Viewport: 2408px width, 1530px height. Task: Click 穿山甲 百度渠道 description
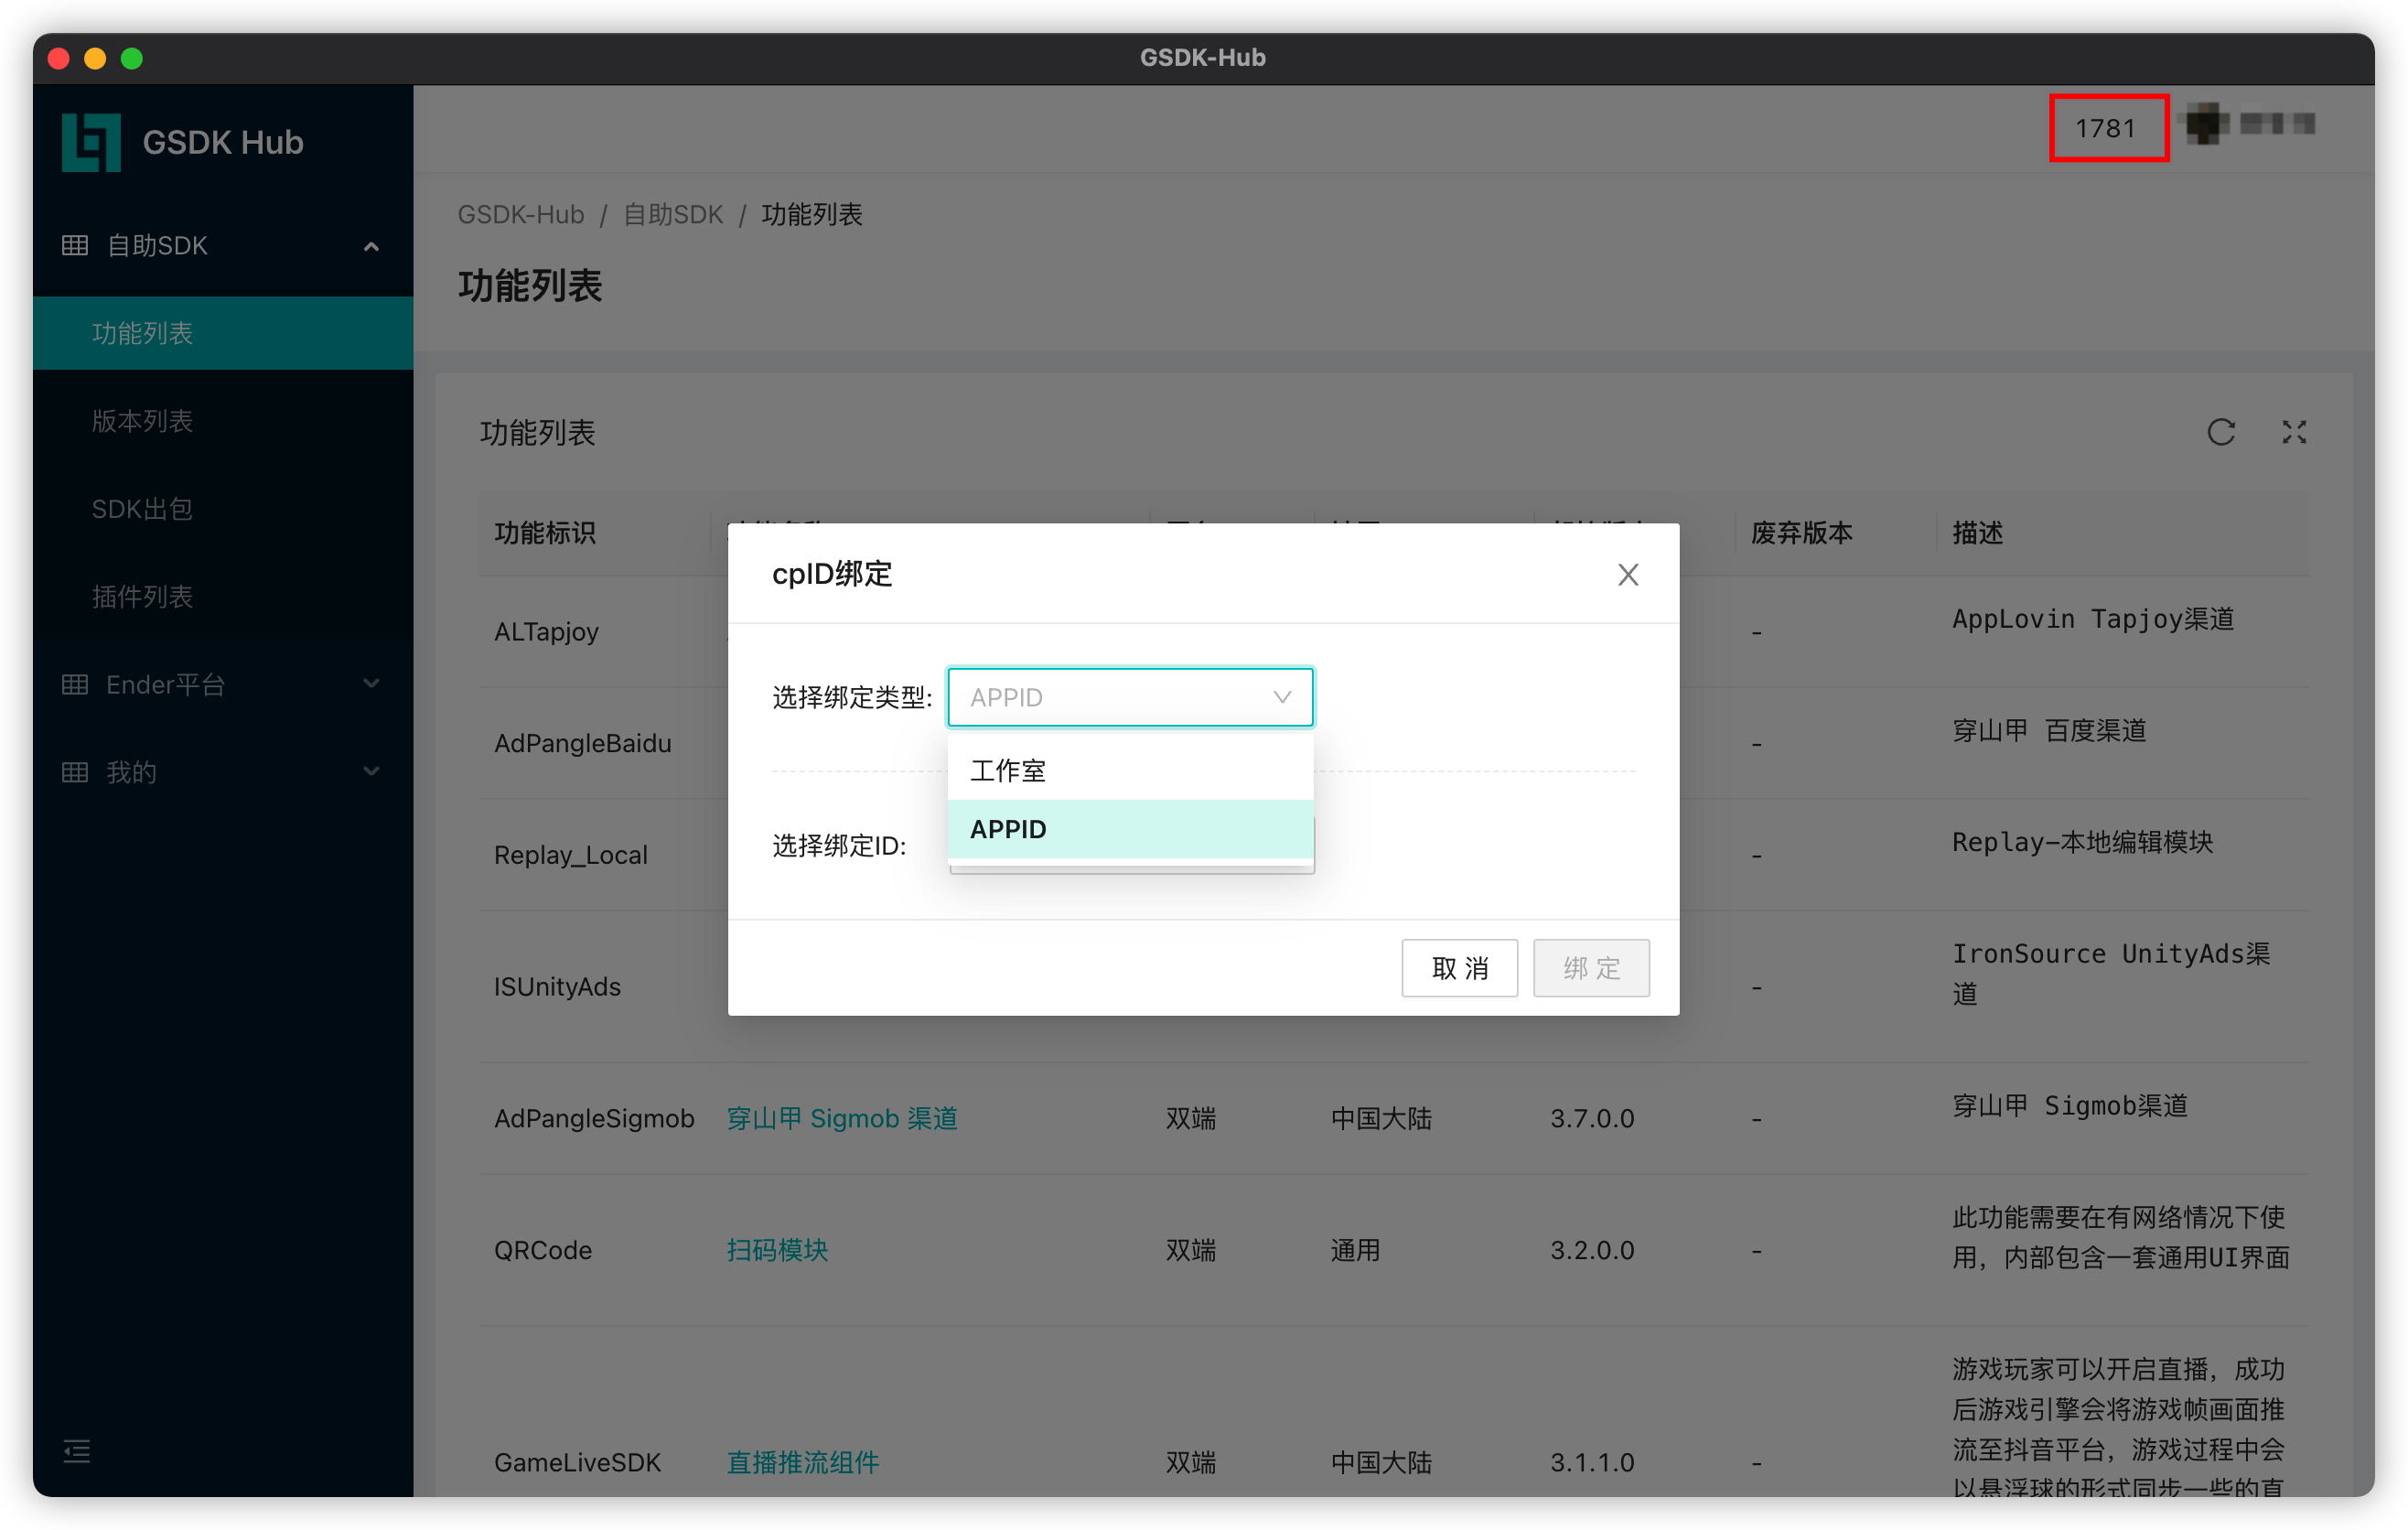pos(2049,730)
